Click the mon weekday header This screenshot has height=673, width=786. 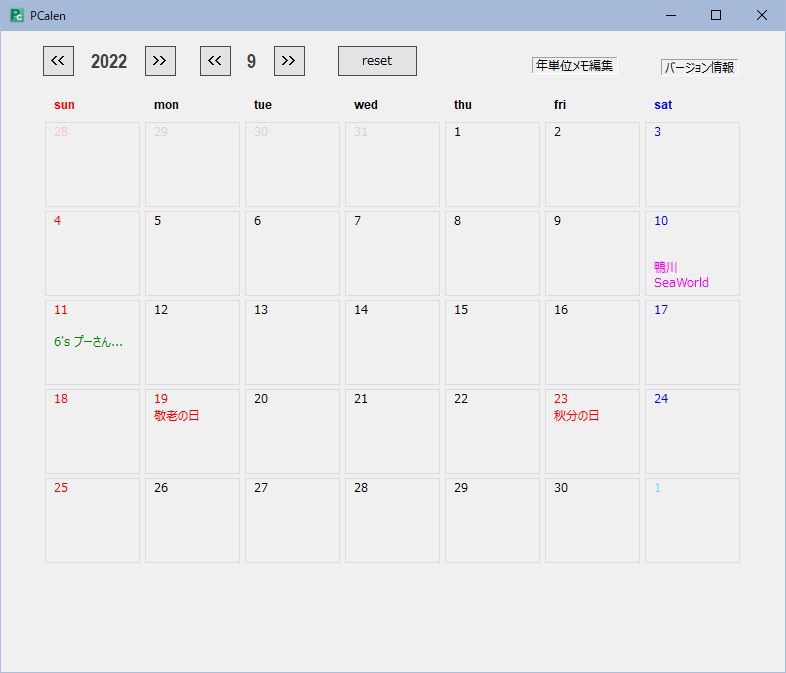166,105
